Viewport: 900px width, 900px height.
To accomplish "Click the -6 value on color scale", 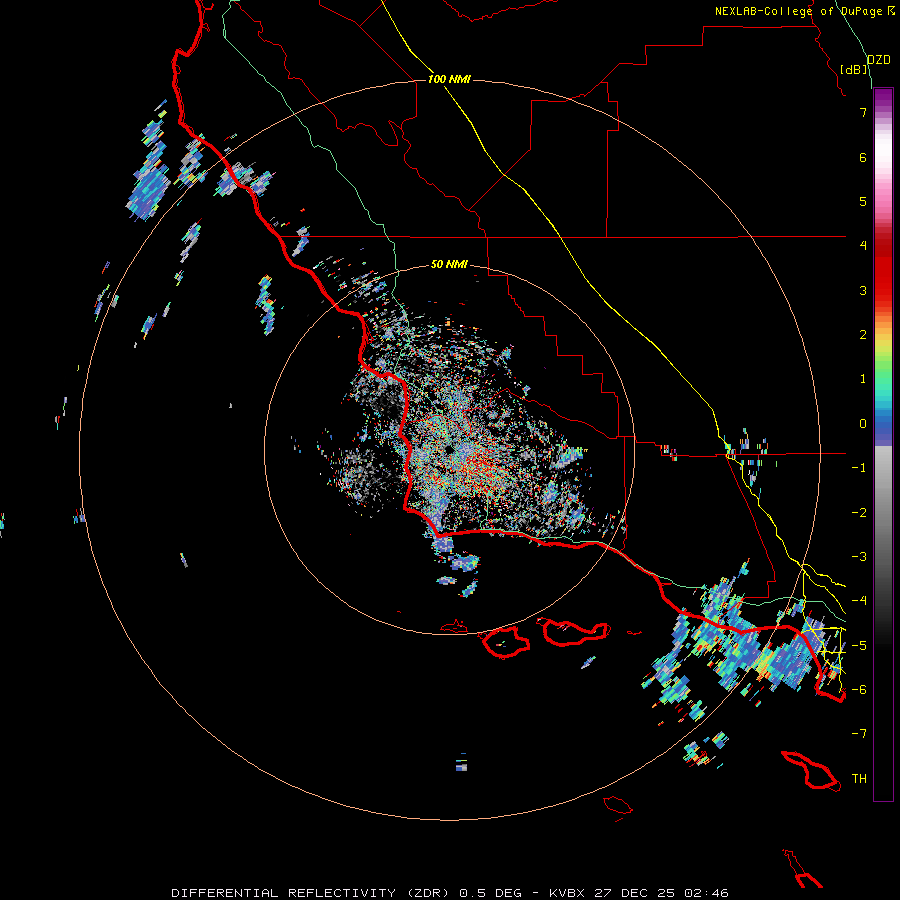I will pyautogui.click(x=859, y=690).
